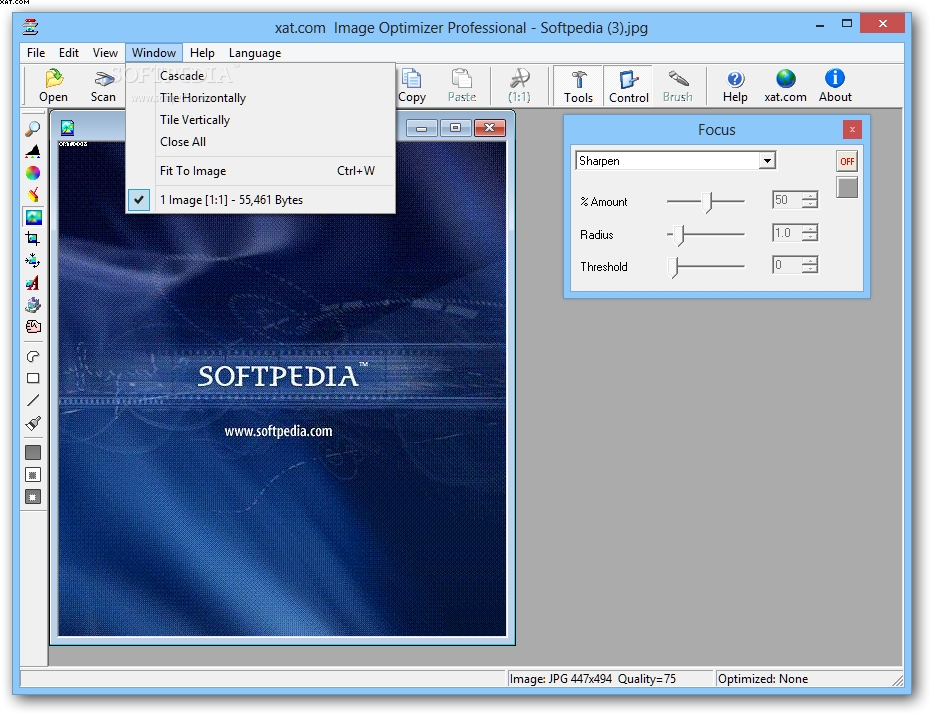Open the File menu
This screenshot has height=715, width=932.
coord(36,53)
